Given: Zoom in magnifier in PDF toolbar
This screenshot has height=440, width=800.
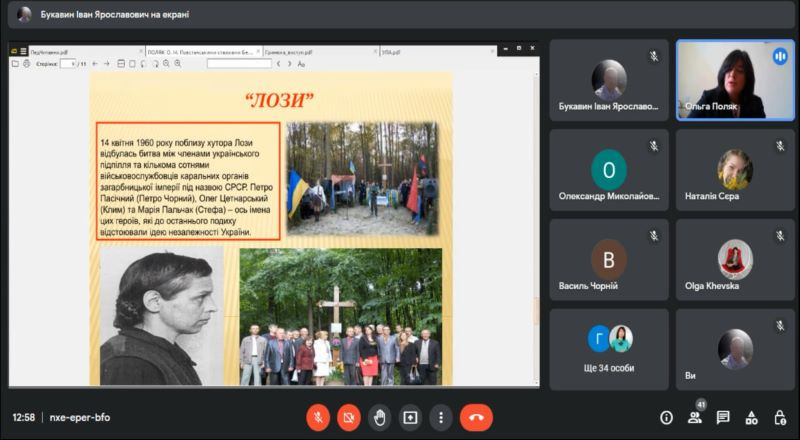Looking at the screenshot, I should [x=178, y=64].
